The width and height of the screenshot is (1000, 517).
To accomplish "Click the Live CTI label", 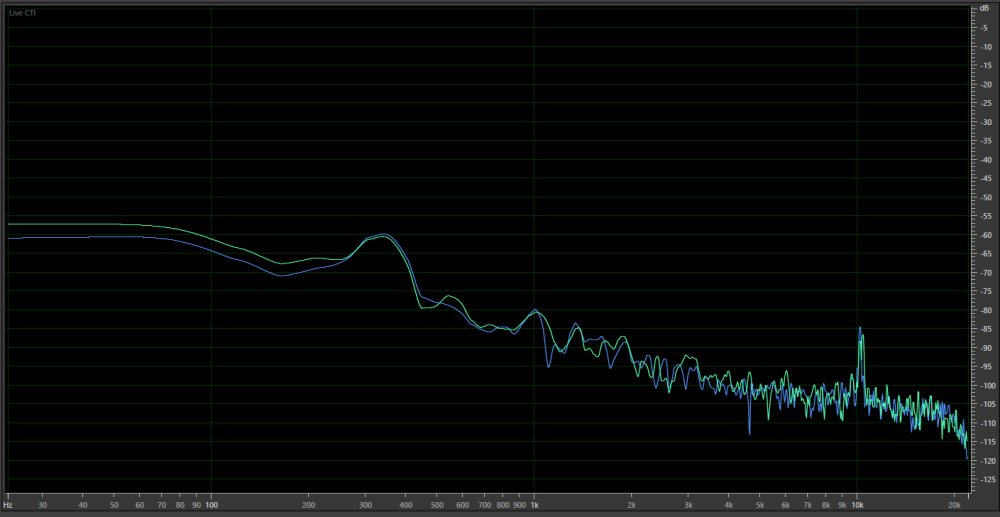I will pos(22,13).
